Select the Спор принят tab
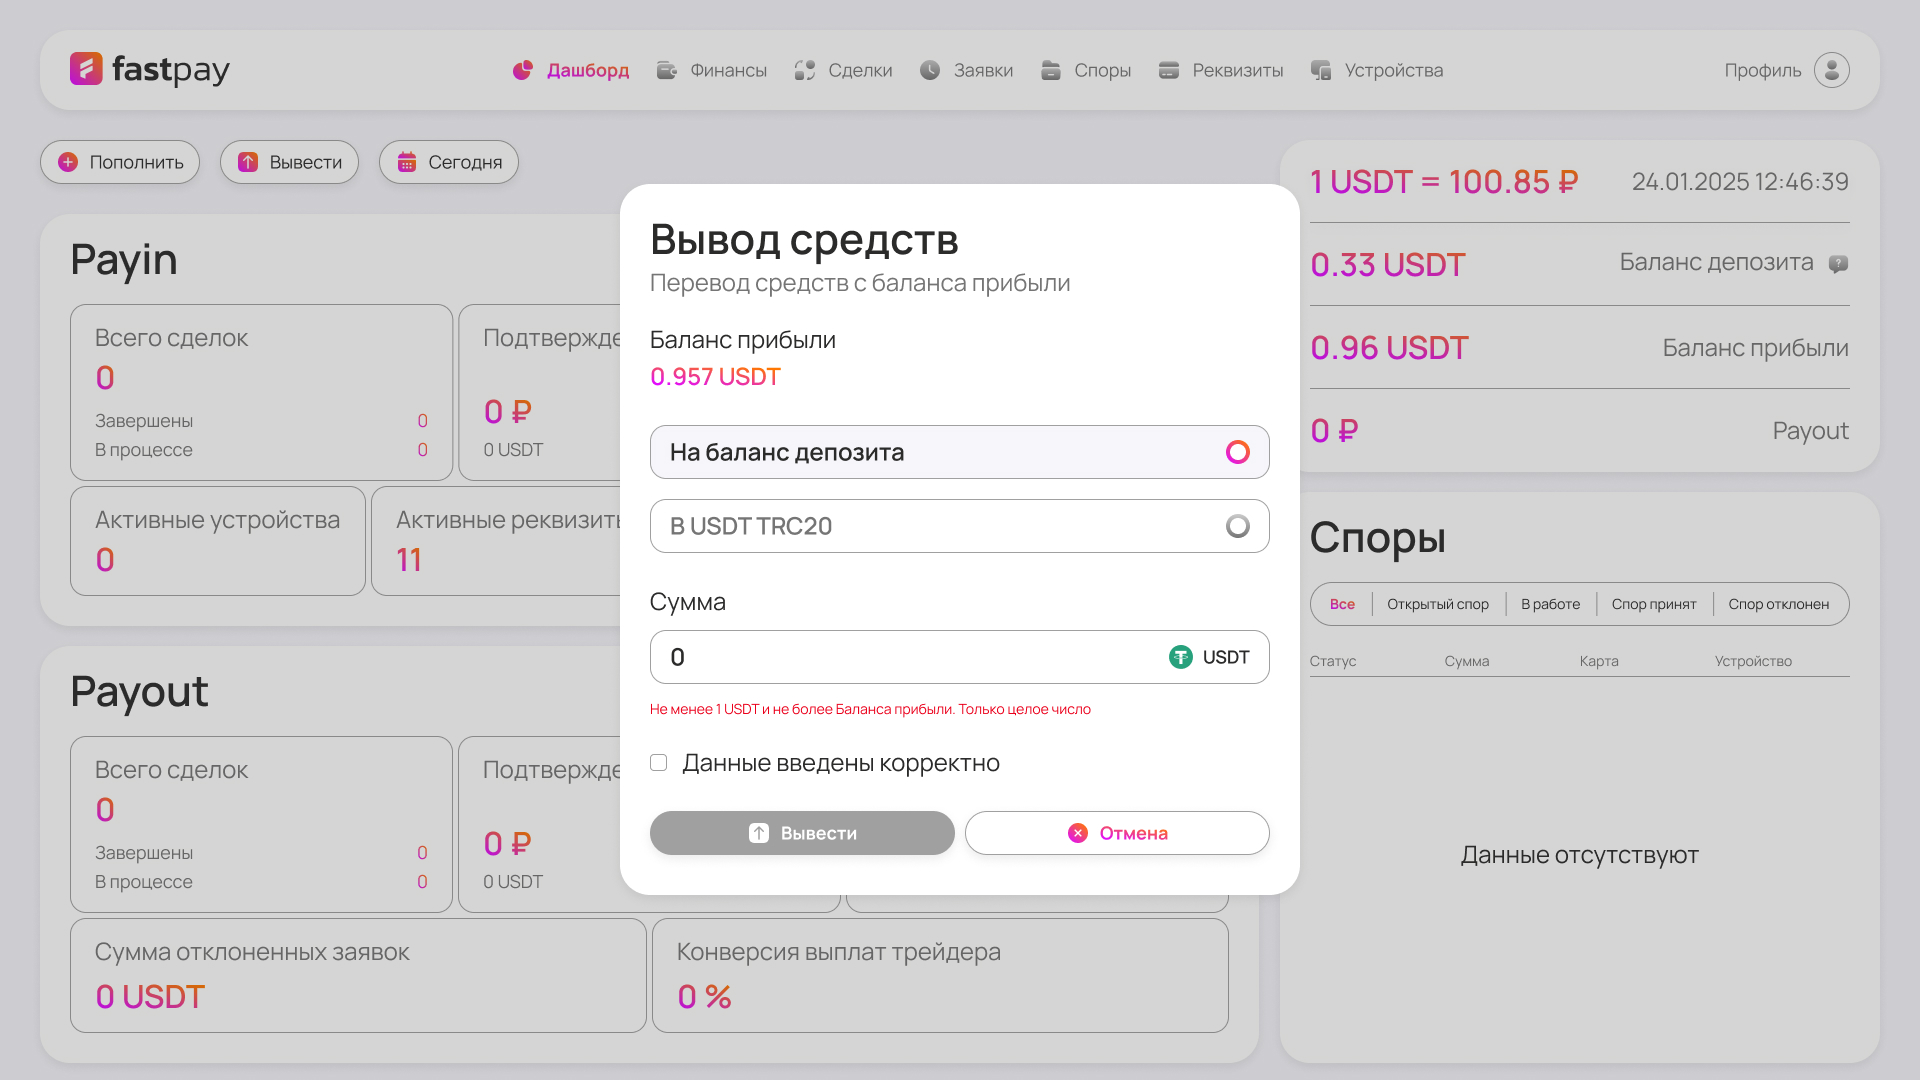This screenshot has height=1080, width=1920. [1654, 604]
